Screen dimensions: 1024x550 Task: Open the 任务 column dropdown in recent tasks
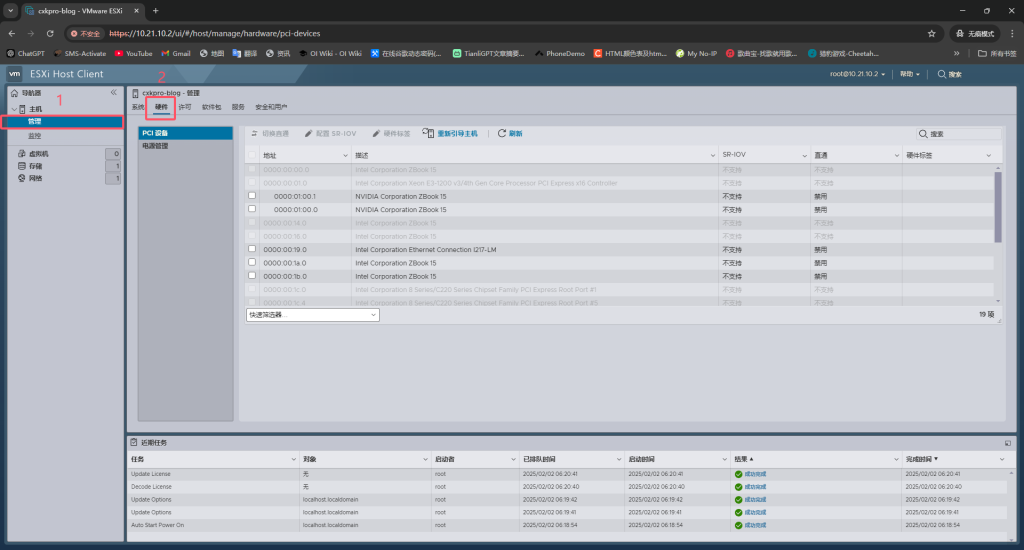click(x=293, y=459)
